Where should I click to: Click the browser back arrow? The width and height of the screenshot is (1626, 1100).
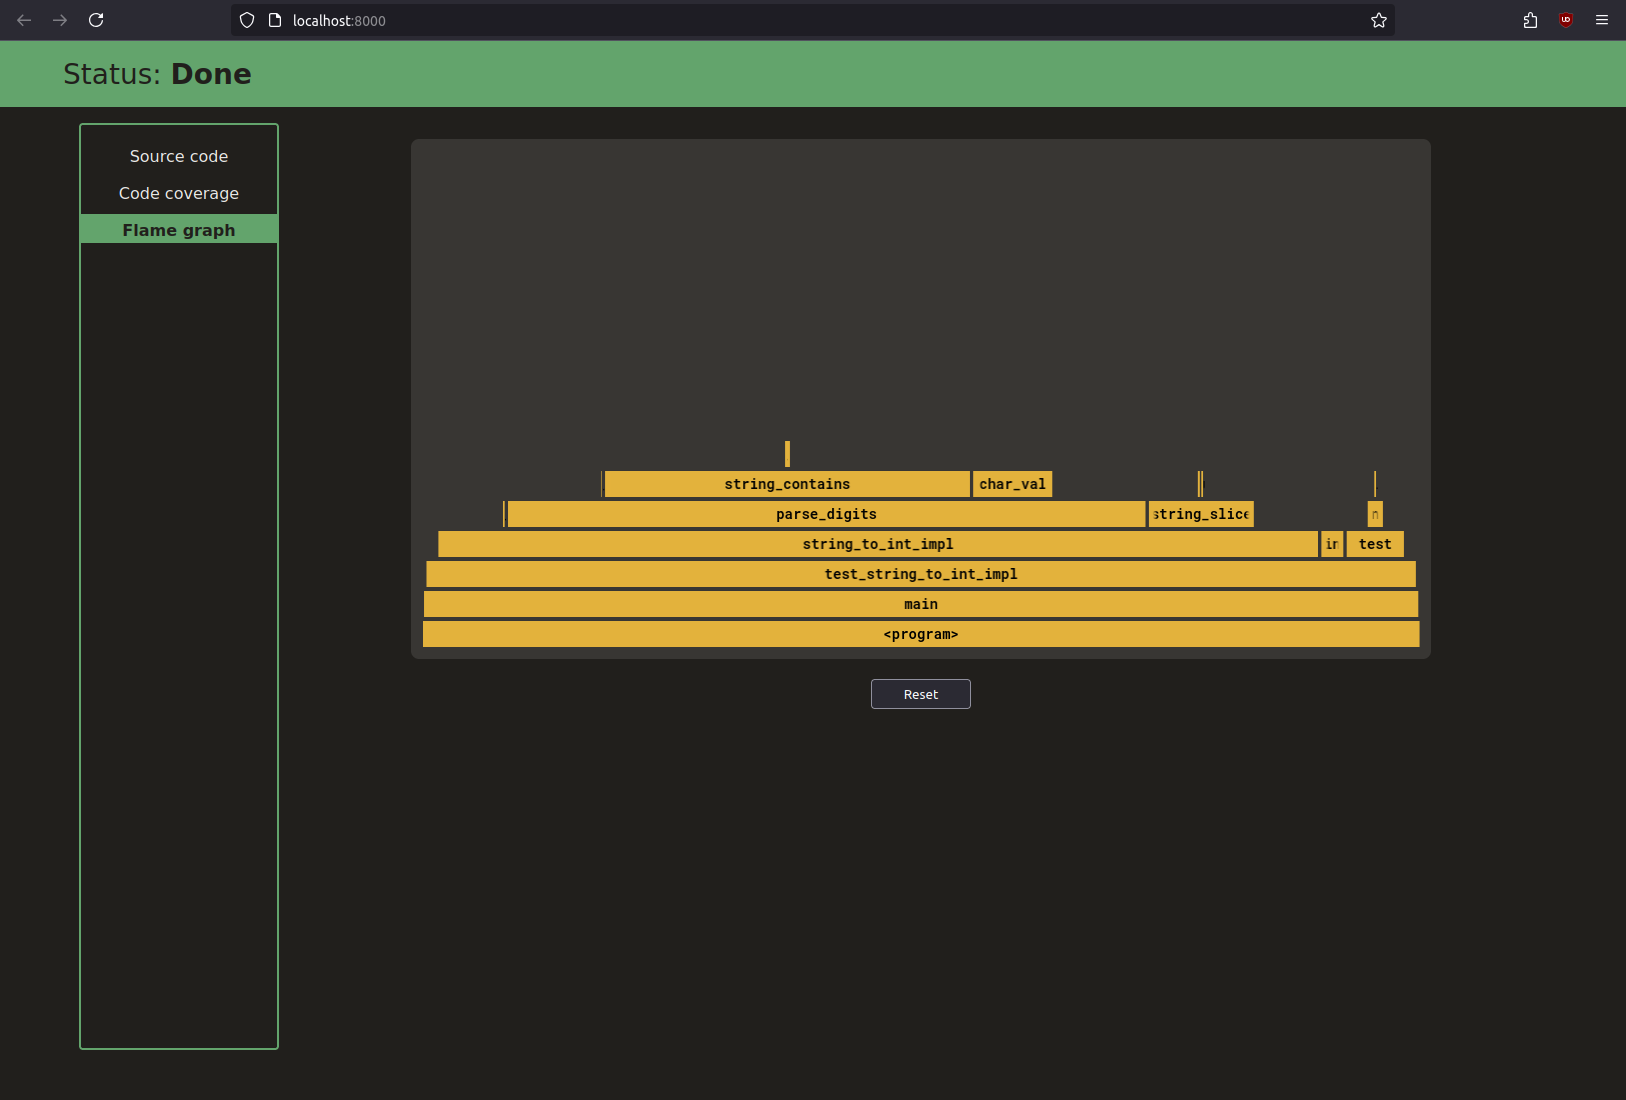click(x=24, y=20)
